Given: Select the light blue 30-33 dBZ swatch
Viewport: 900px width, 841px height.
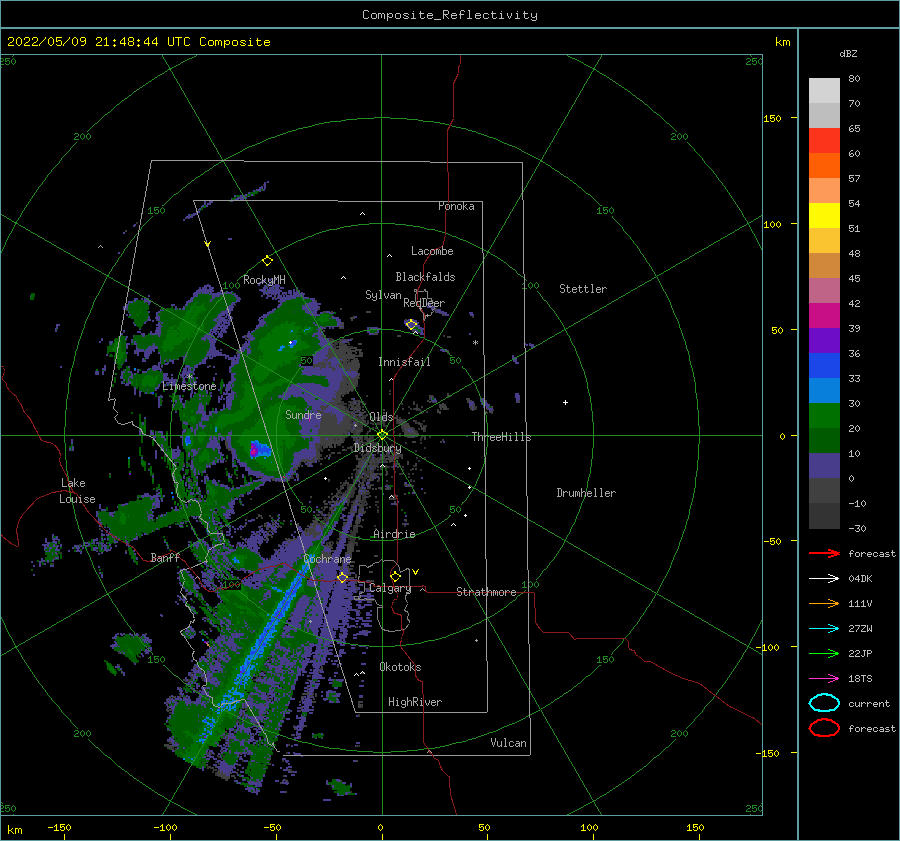Looking at the screenshot, I should coord(824,391).
